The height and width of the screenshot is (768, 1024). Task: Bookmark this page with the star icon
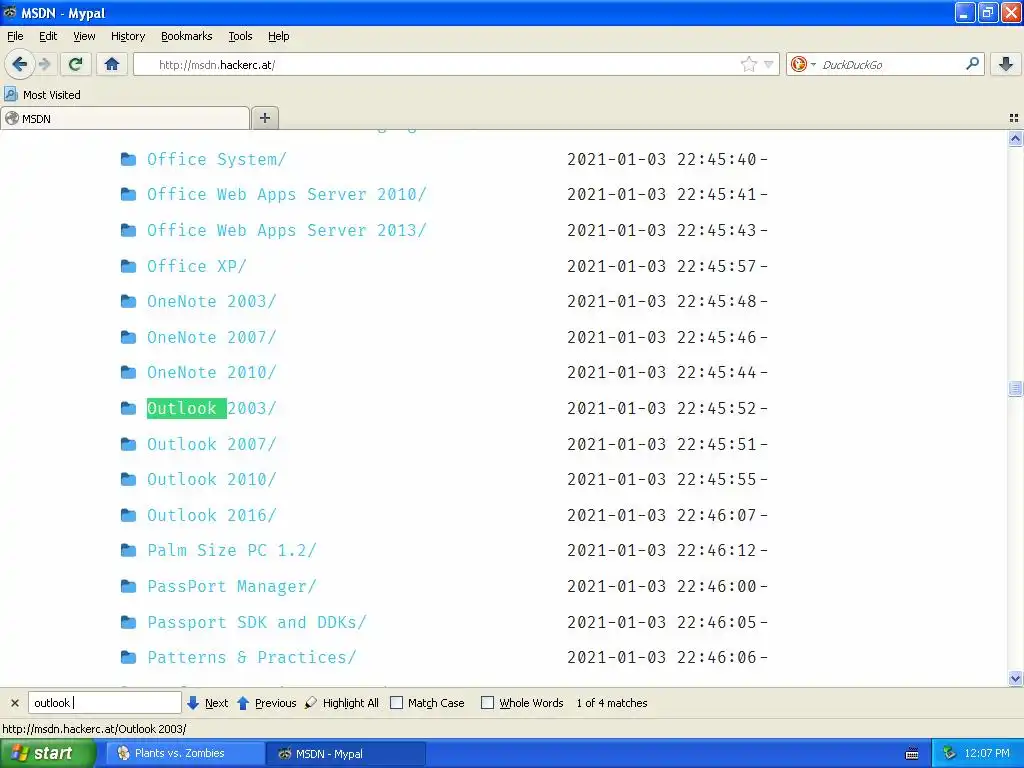748,64
